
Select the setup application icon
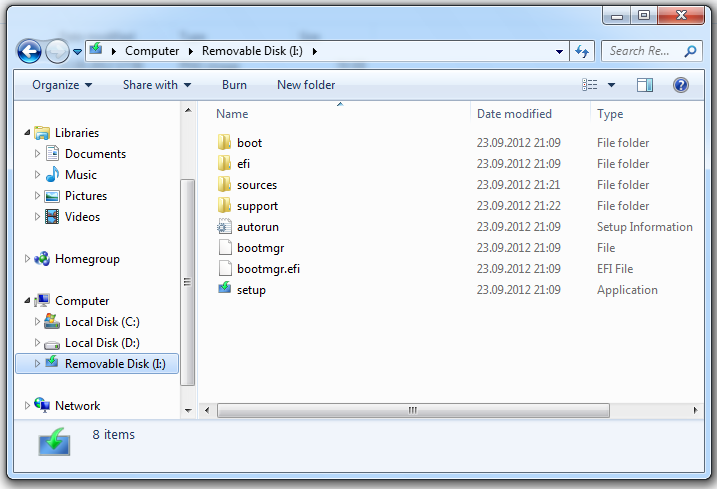point(225,288)
